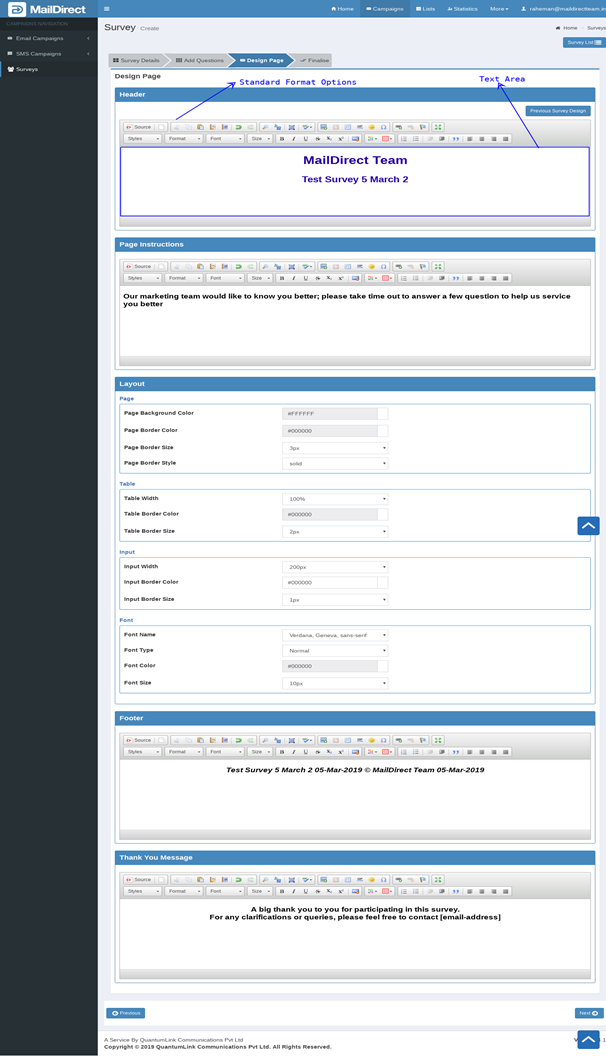Insert block quote in Thank You editor
606x1056 pixels.
tap(455, 891)
